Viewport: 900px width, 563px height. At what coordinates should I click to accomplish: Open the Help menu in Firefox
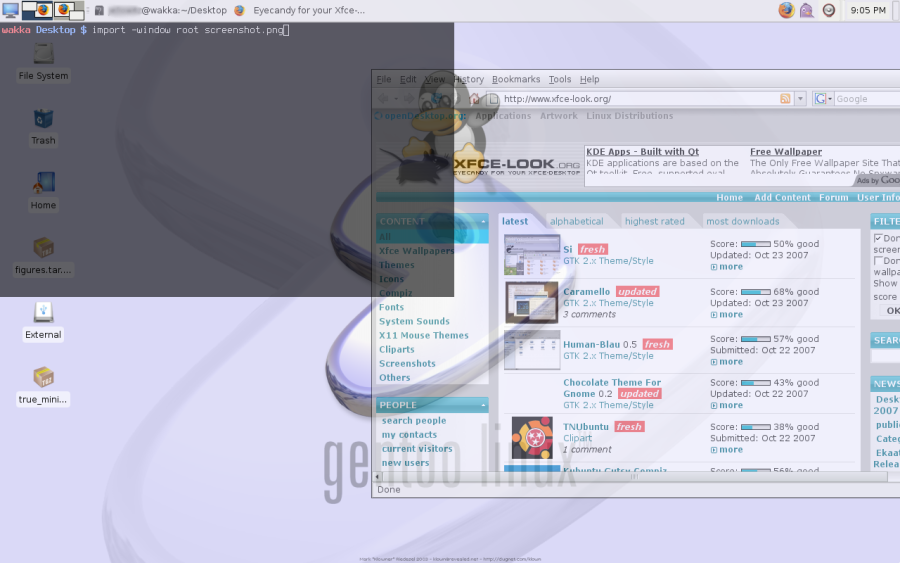[589, 79]
